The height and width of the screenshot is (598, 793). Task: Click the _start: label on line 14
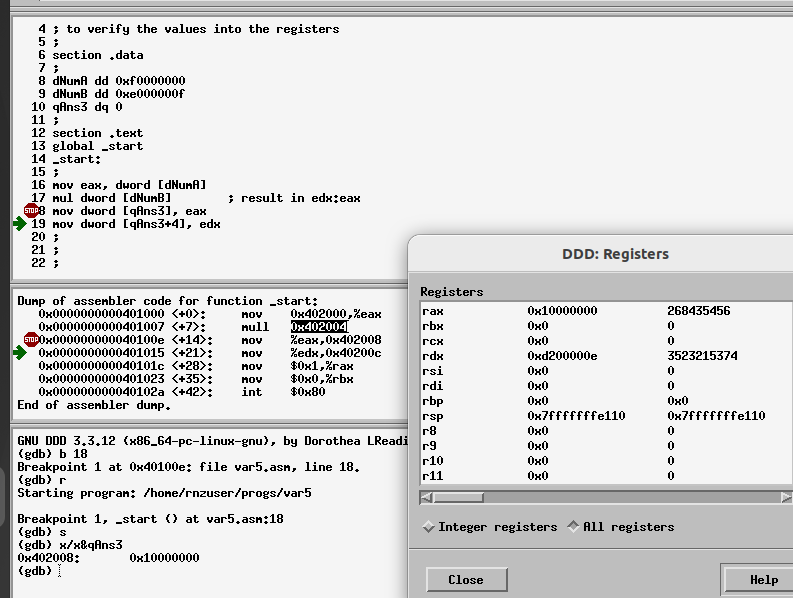pos(76,159)
